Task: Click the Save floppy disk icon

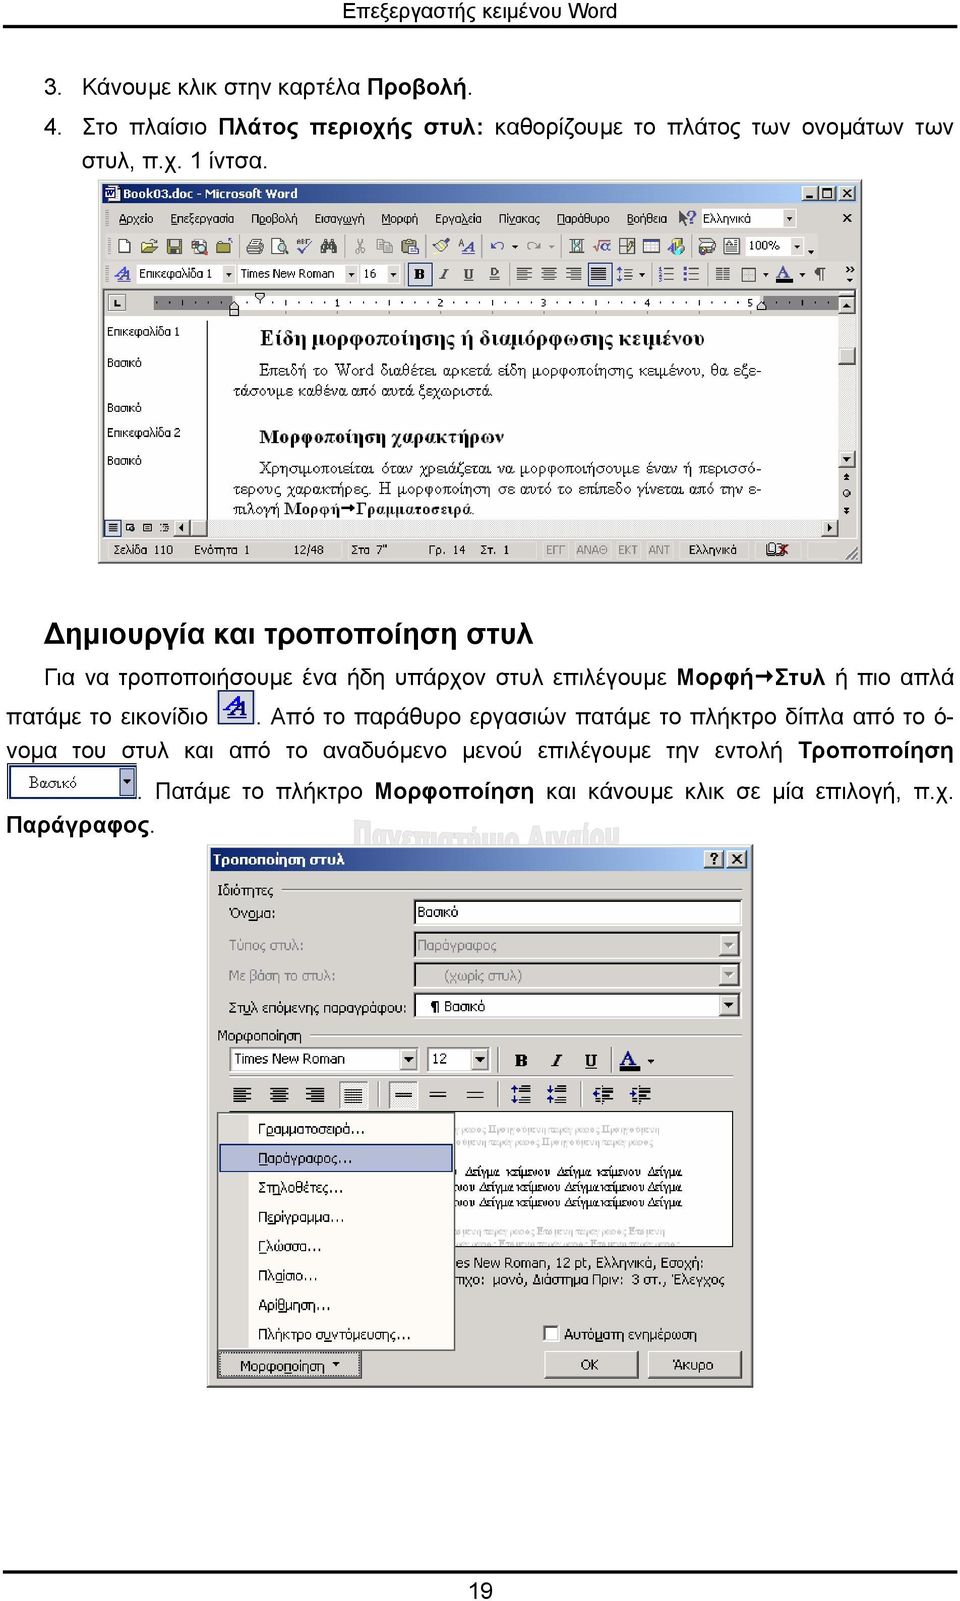Action: pos(174,246)
